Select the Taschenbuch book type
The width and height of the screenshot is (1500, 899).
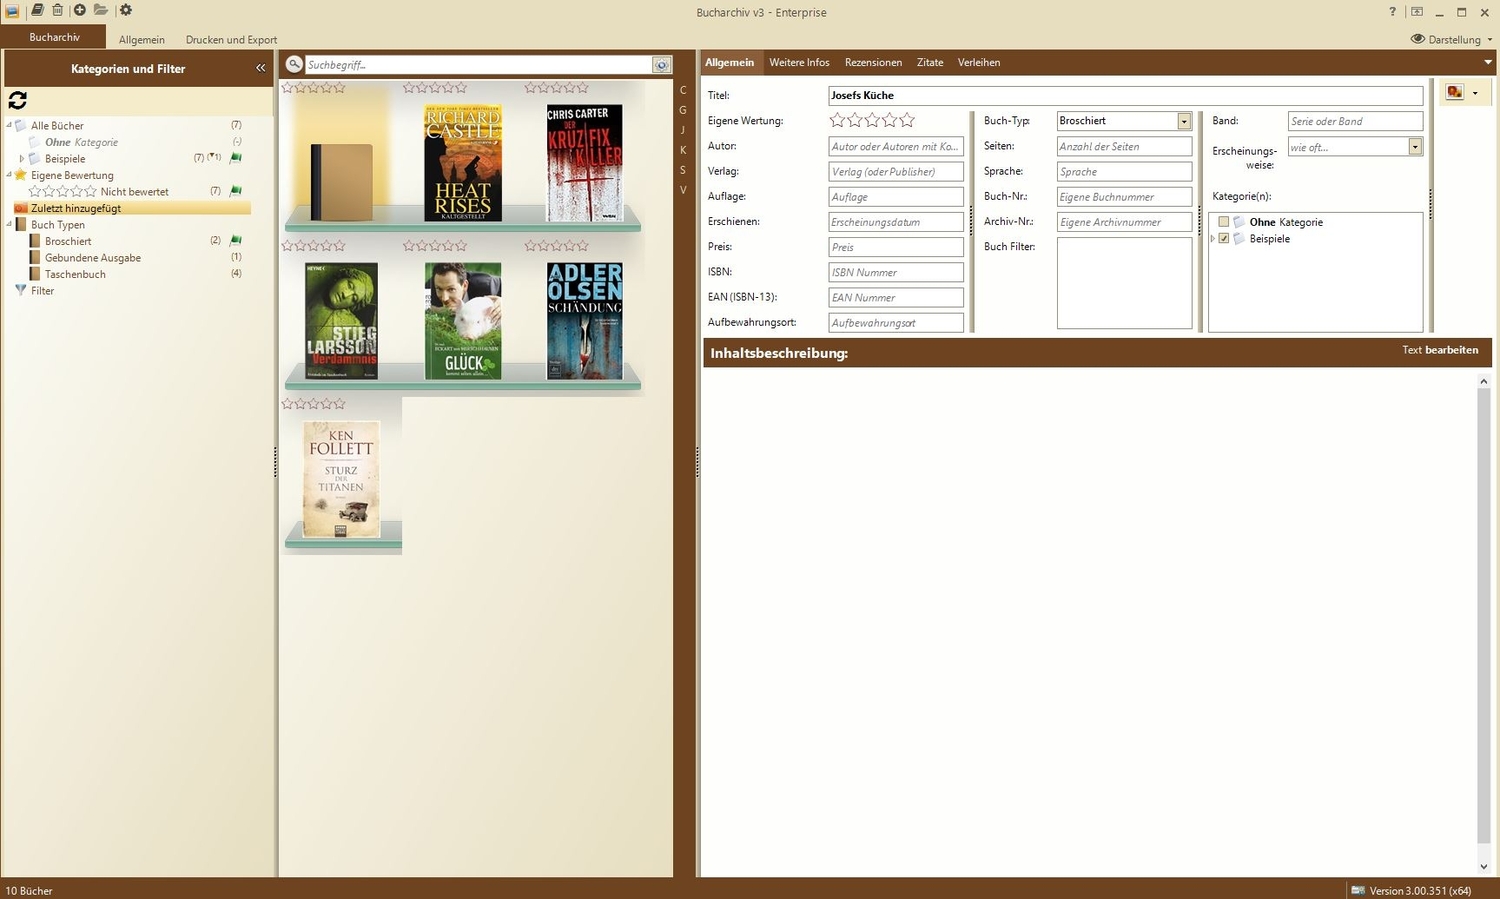click(75, 274)
